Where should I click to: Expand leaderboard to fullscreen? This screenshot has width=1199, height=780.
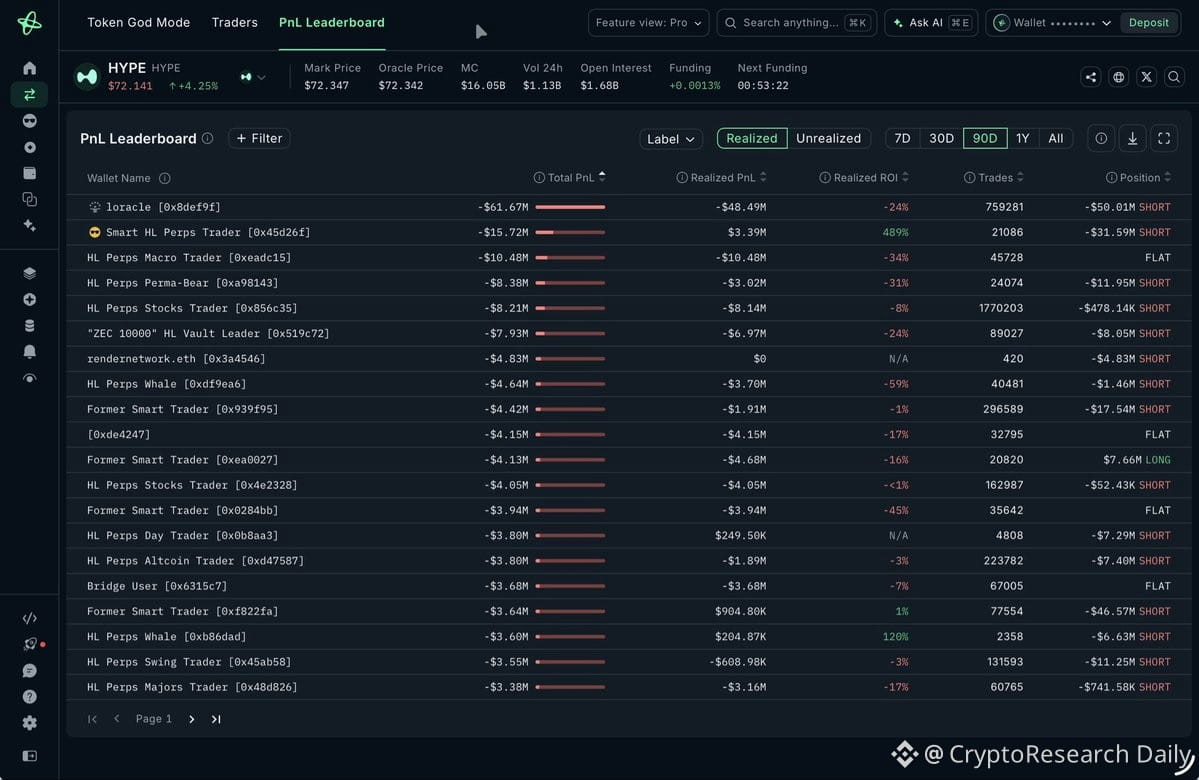tap(1164, 138)
